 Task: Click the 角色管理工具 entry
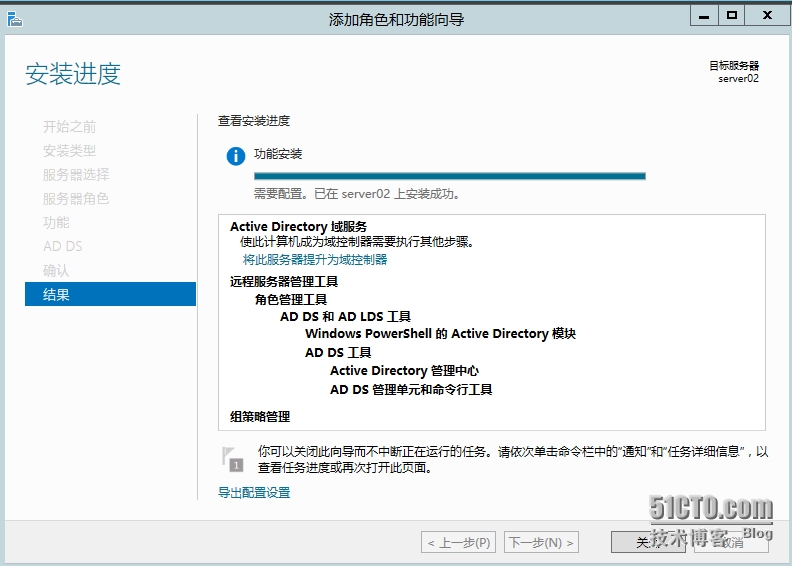coord(291,299)
